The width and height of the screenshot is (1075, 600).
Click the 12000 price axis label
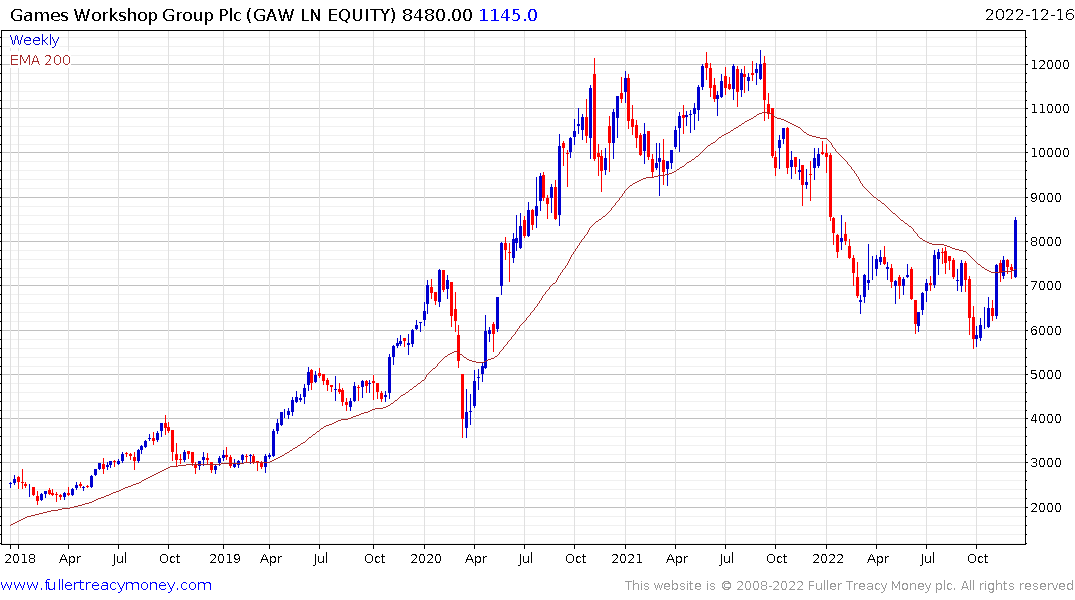pyautogui.click(x=1050, y=64)
